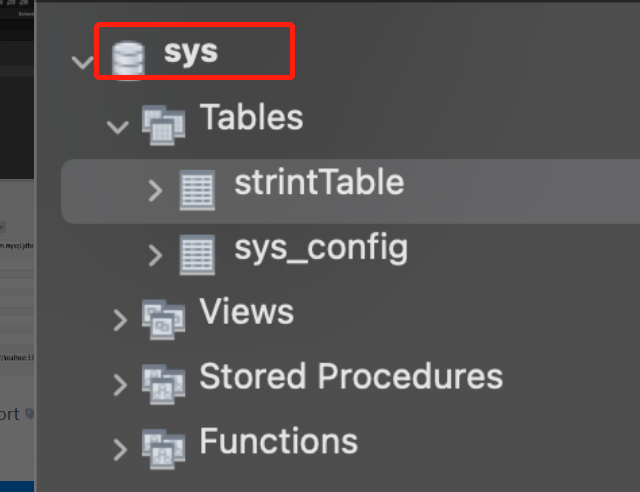
Task: Click the Functions folder icon
Action: [x=163, y=449]
